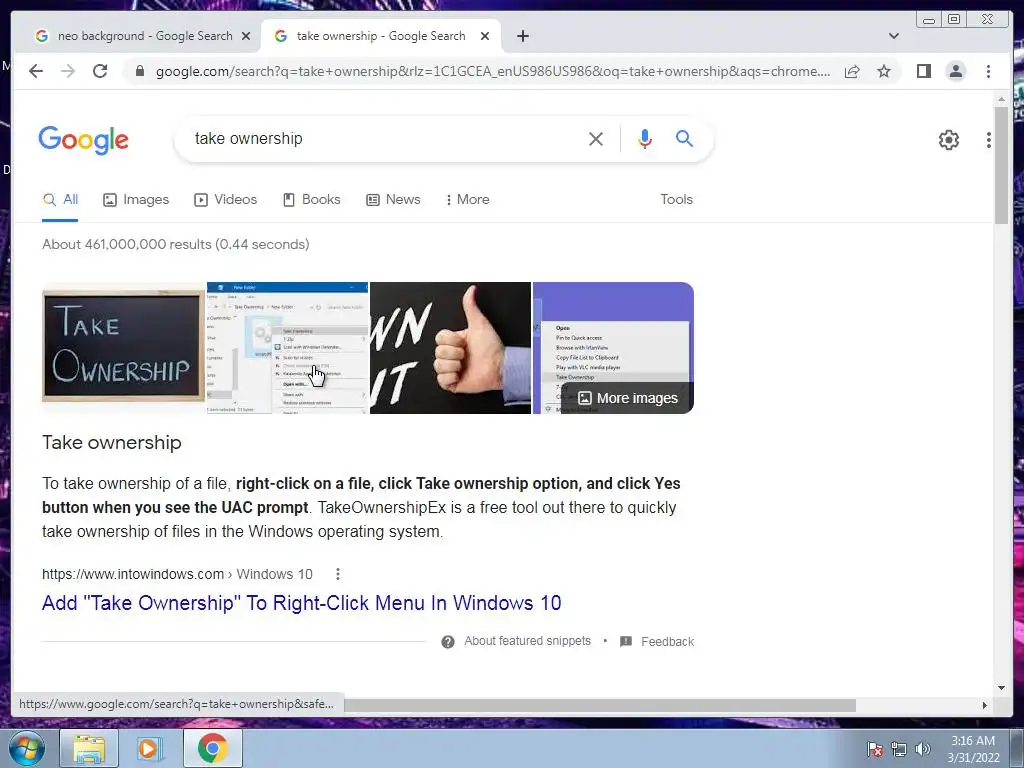Image resolution: width=1024 pixels, height=768 pixels.
Task: Click the forward navigation arrow
Action: (68, 71)
